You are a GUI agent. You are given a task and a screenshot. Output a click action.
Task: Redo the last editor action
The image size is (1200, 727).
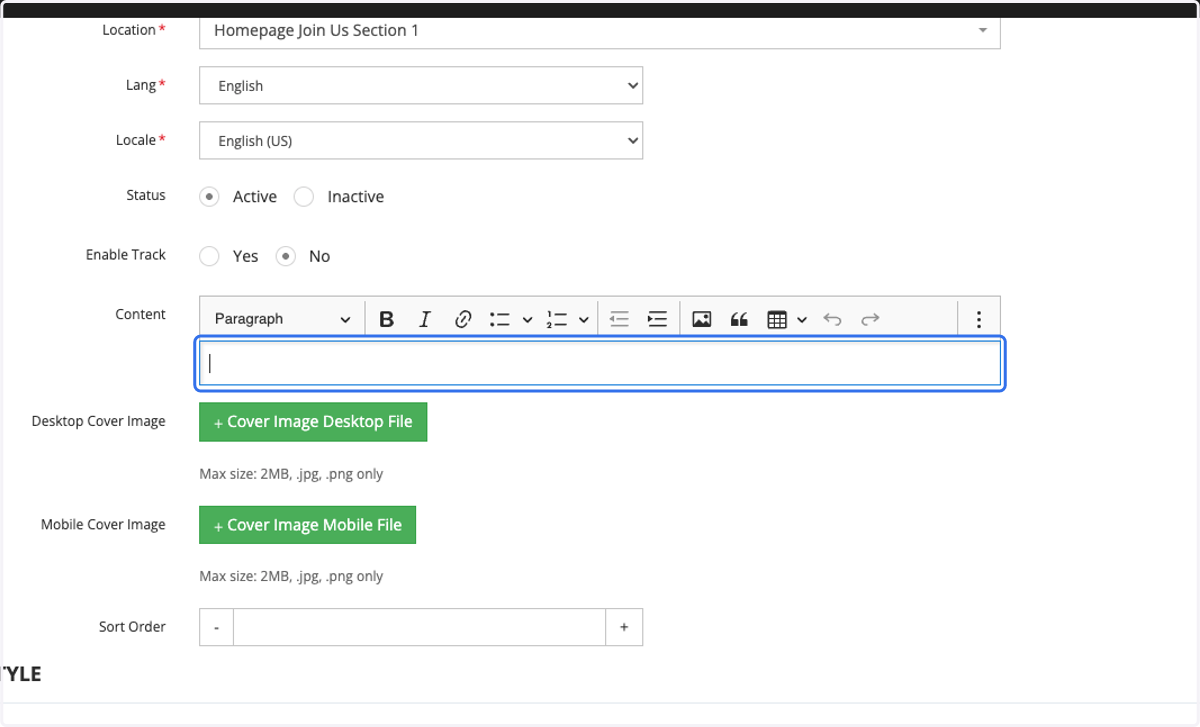click(870, 319)
